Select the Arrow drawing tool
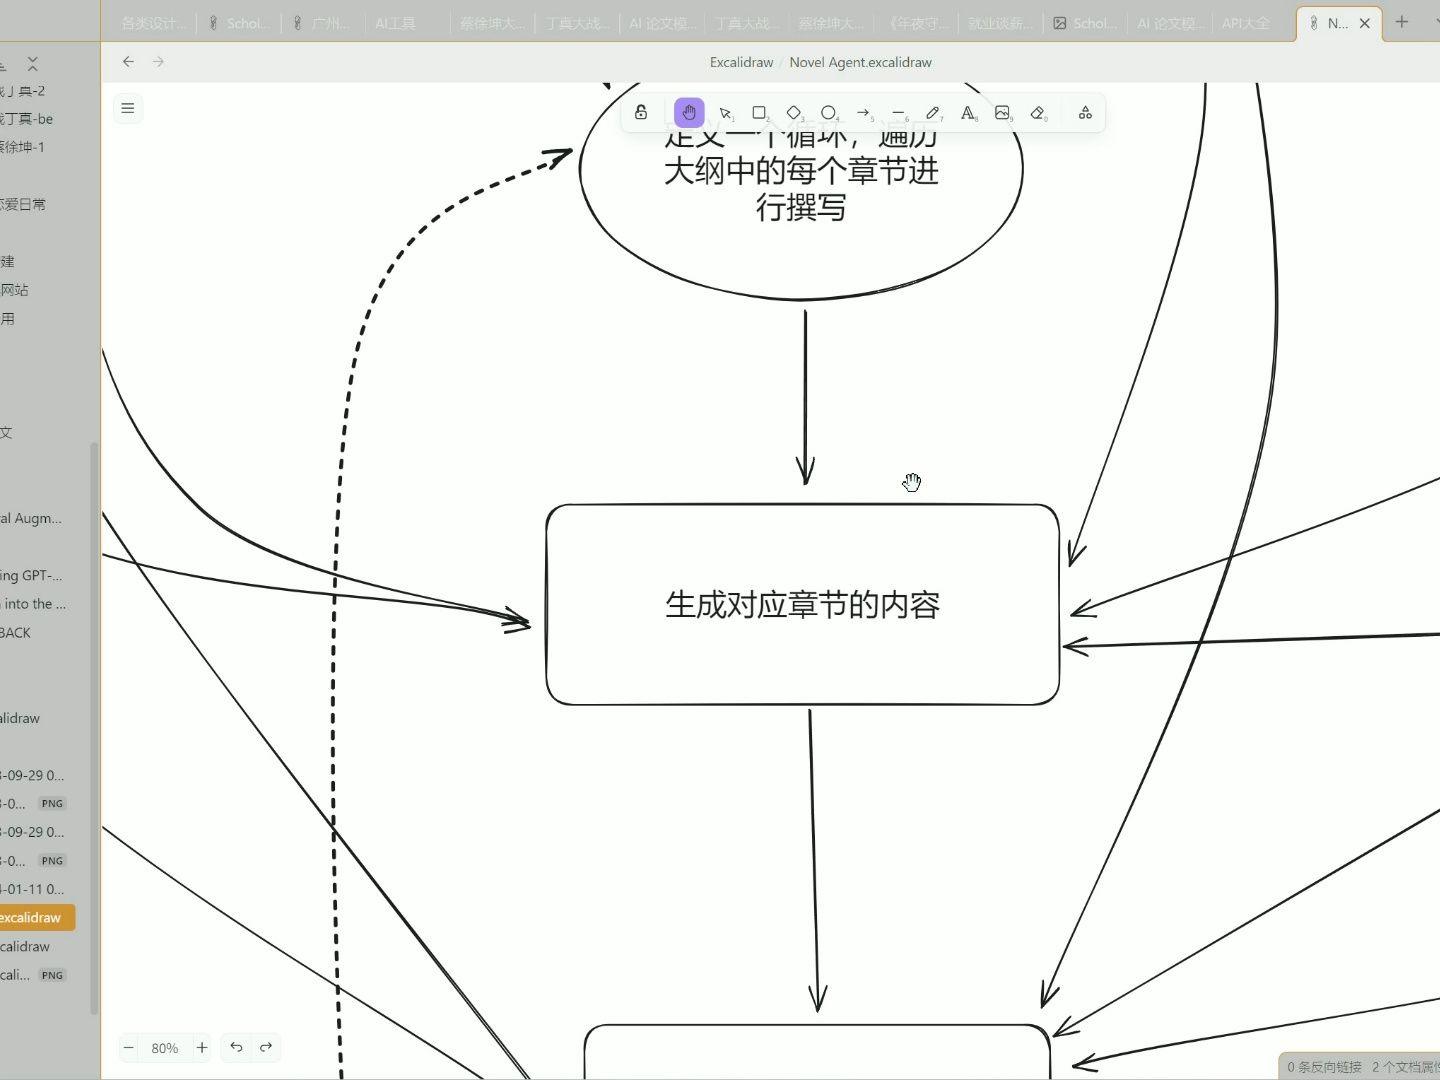Screen dimensions: 1440x1080 click(x=864, y=113)
